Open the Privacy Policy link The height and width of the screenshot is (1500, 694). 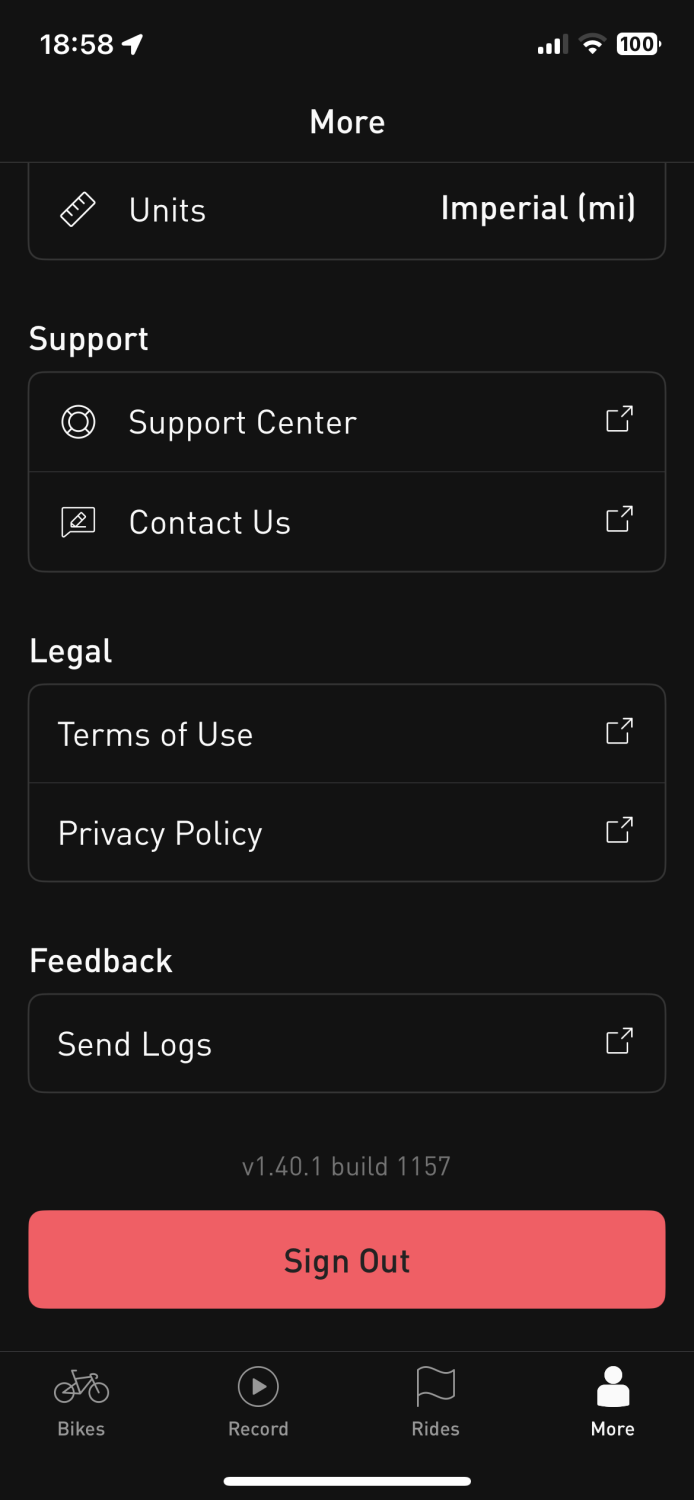[160, 834]
